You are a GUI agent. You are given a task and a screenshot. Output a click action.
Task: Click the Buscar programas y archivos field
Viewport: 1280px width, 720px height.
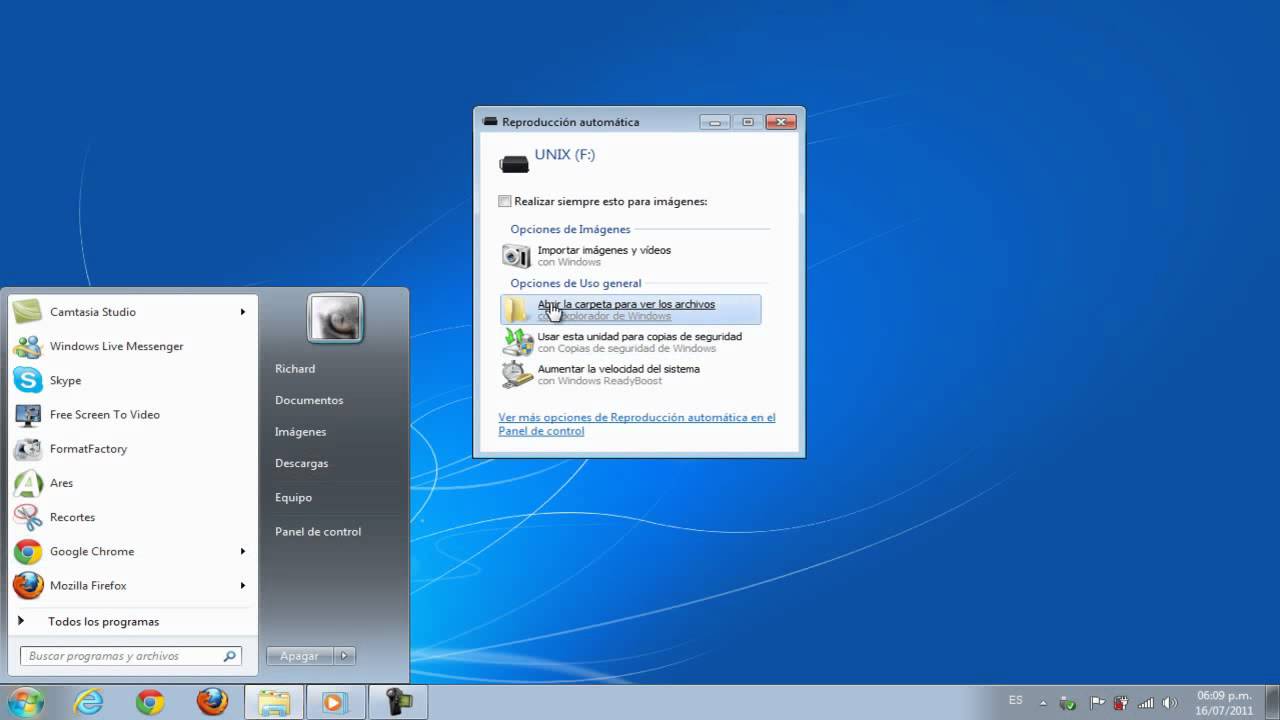[x=131, y=656]
